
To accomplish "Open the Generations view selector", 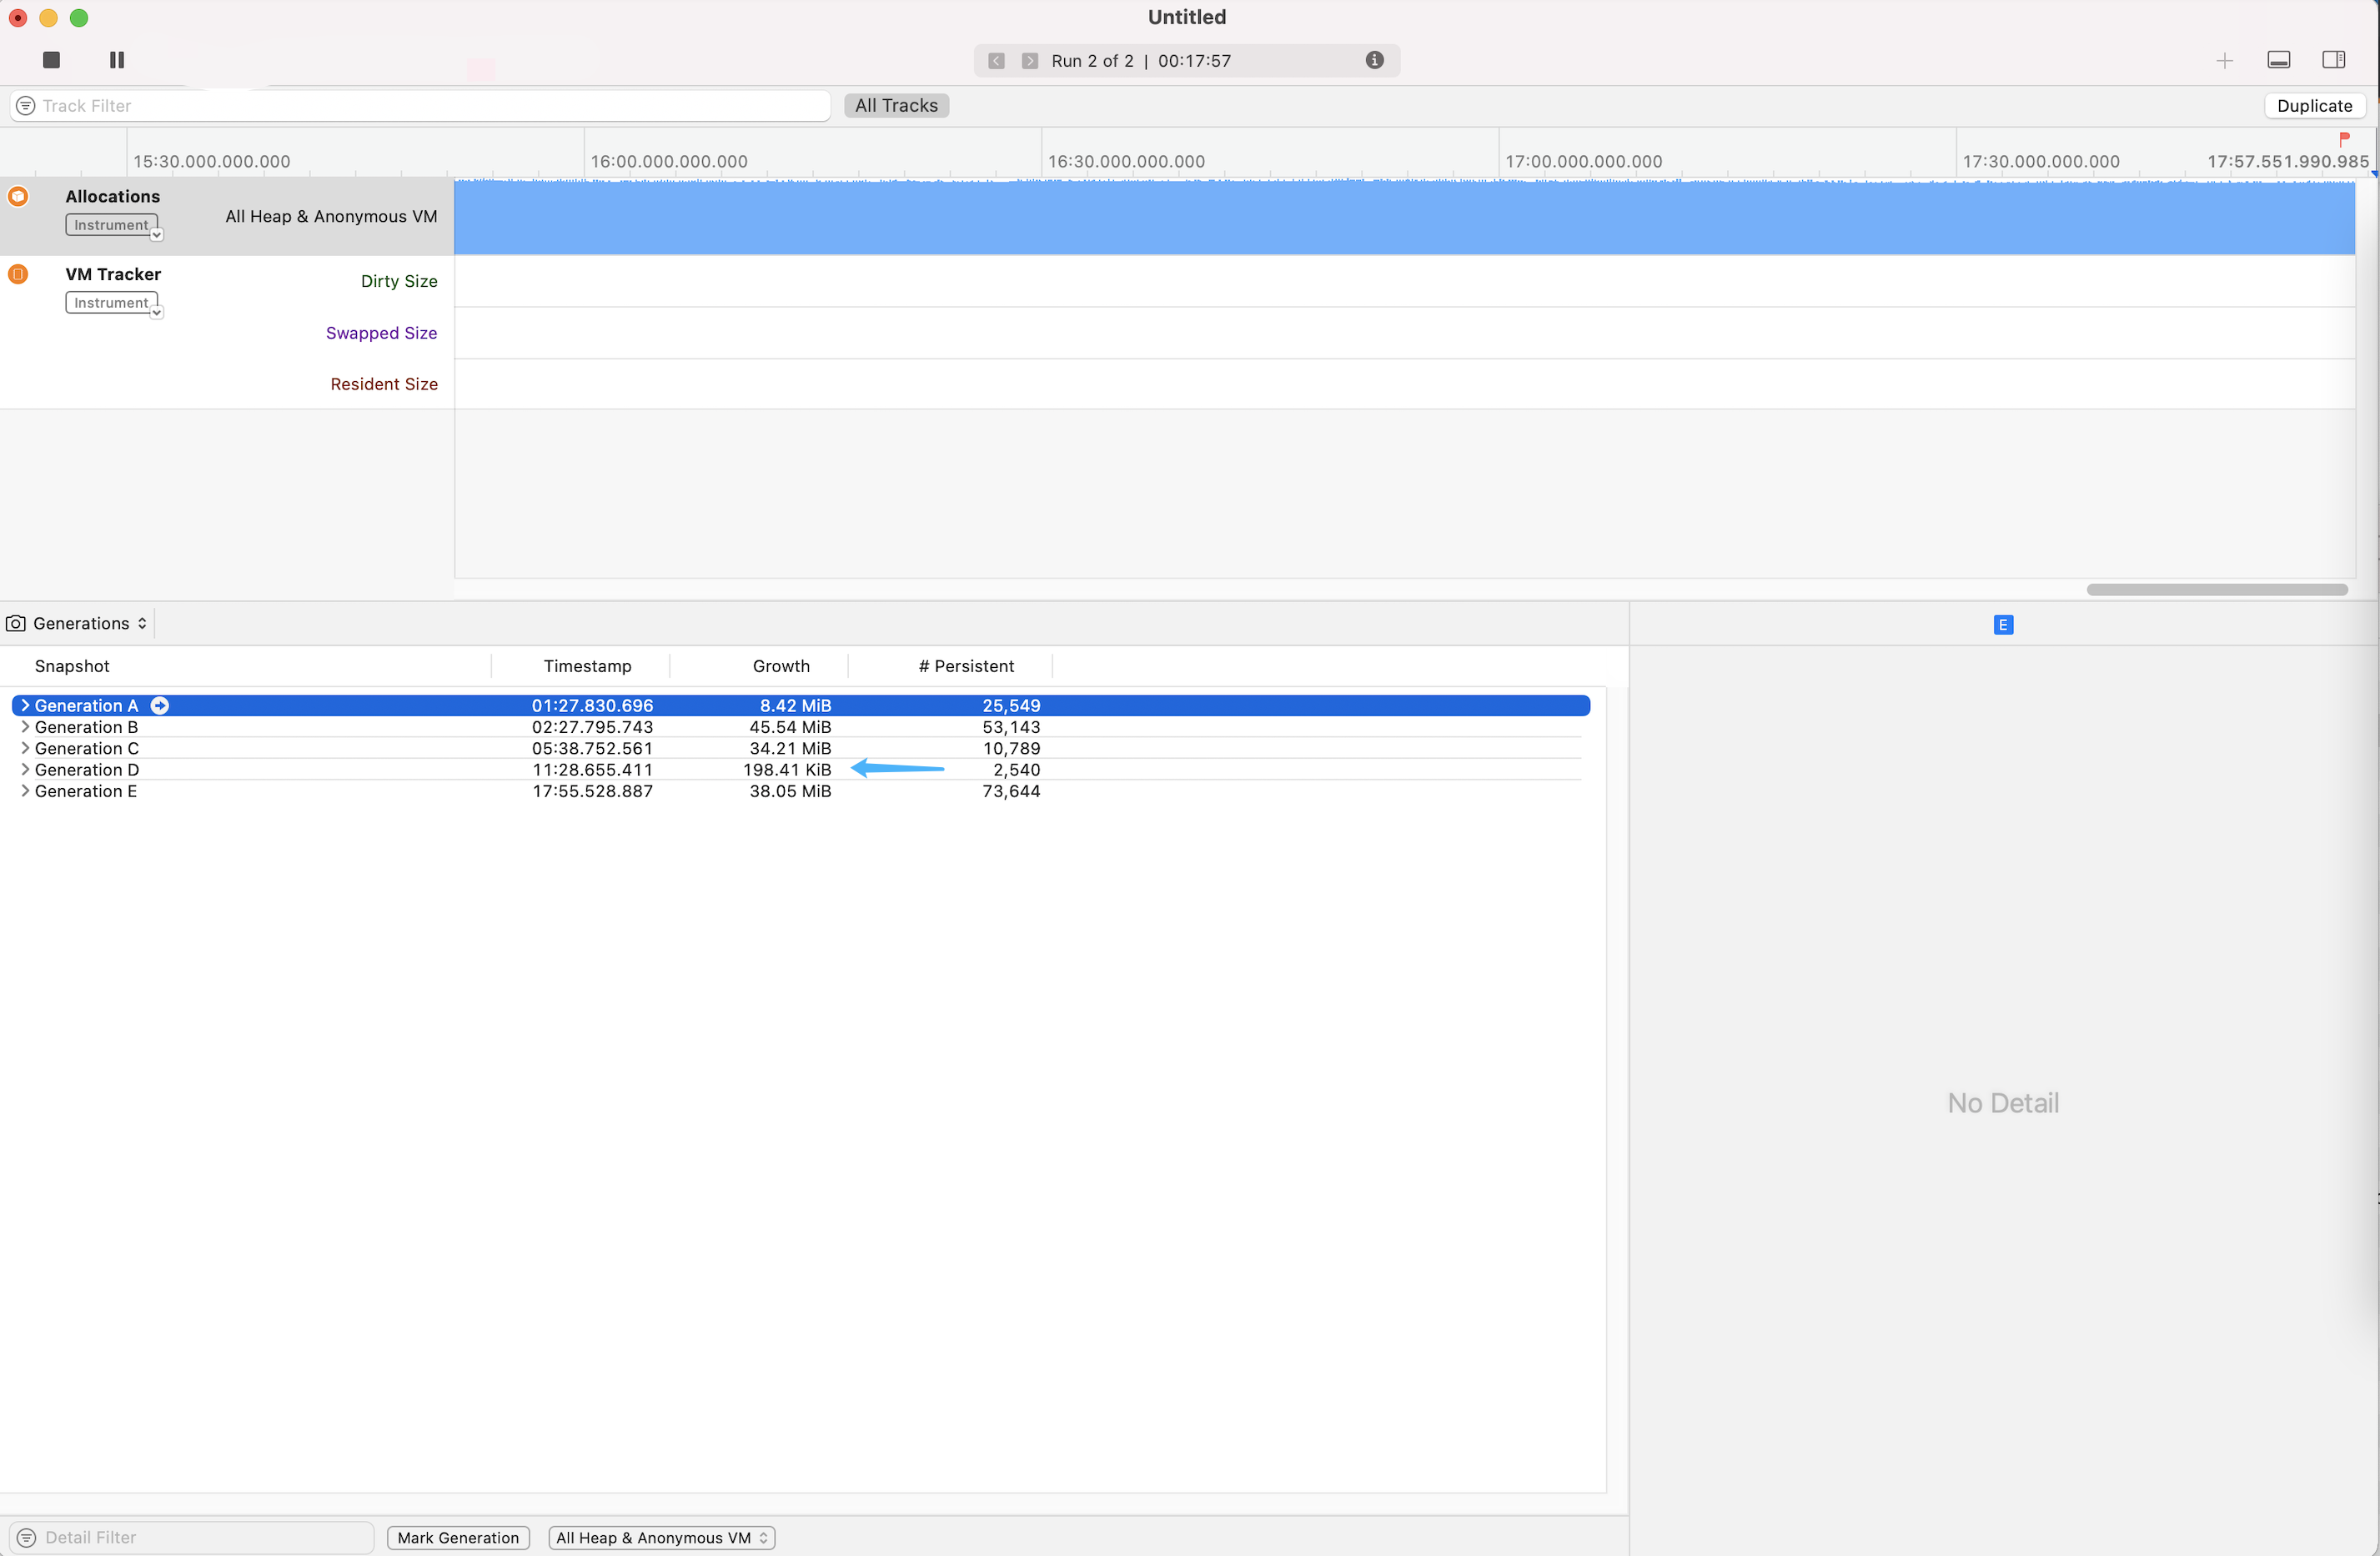I will click(x=90, y=624).
